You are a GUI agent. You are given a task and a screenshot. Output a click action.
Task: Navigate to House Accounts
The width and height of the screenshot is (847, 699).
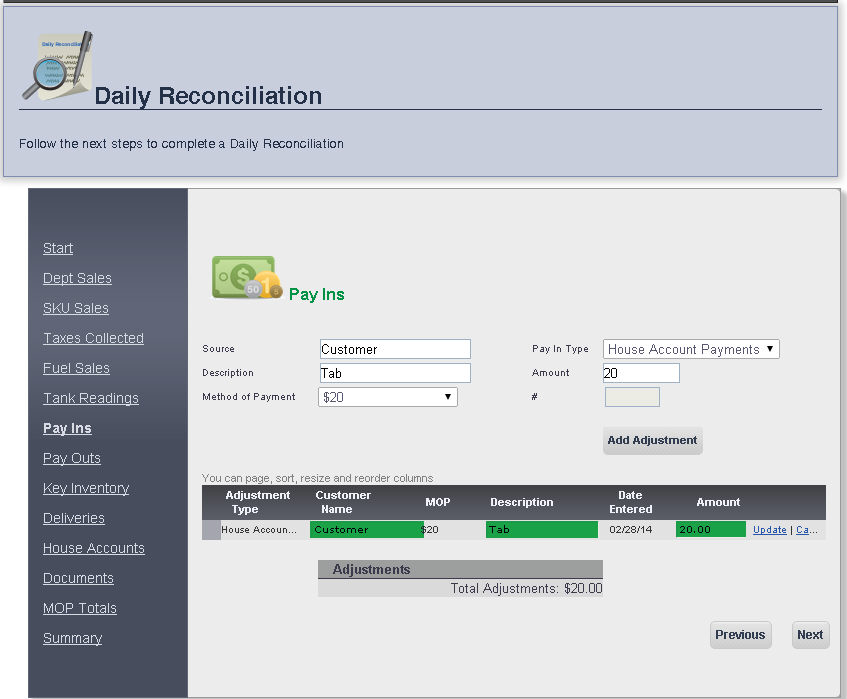[94, 548]
